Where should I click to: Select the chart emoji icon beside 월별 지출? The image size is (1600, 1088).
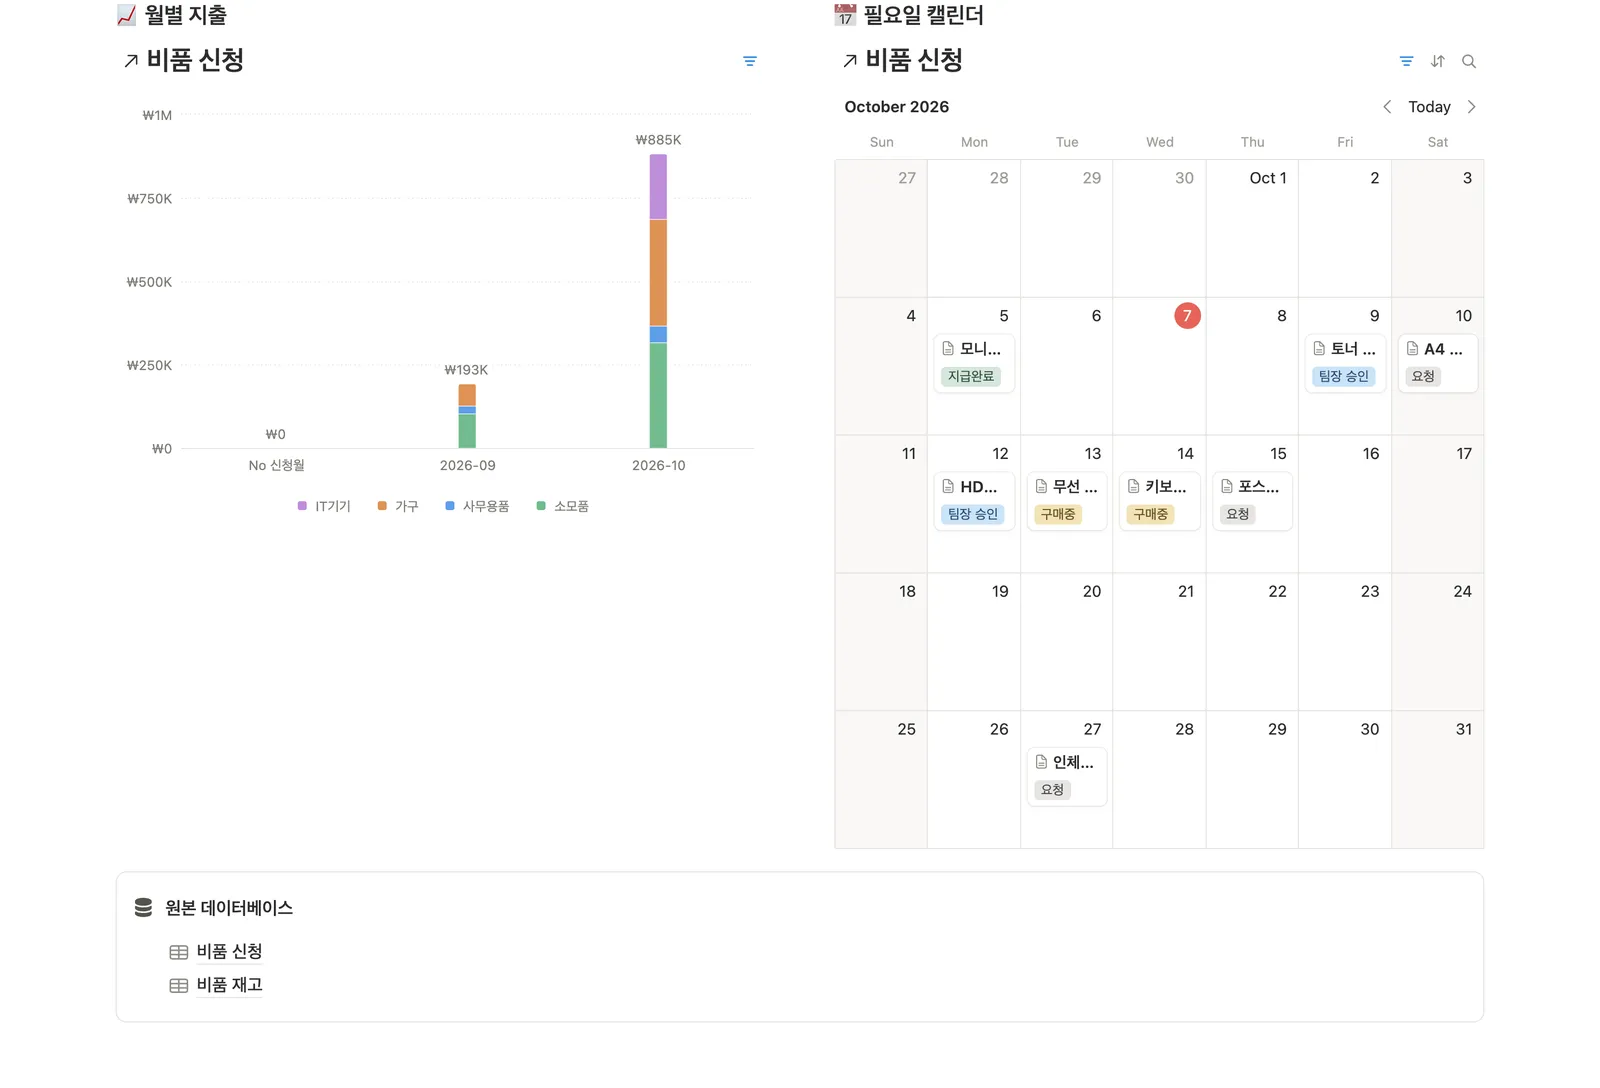click(126, 15)
